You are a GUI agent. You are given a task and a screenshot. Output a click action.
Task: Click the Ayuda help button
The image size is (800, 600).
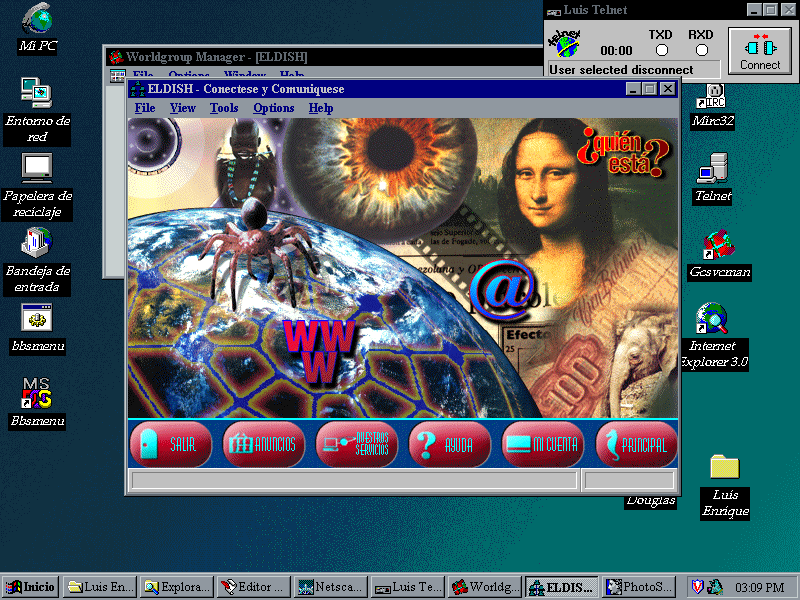pyautogui.click(x=449, y=444)
